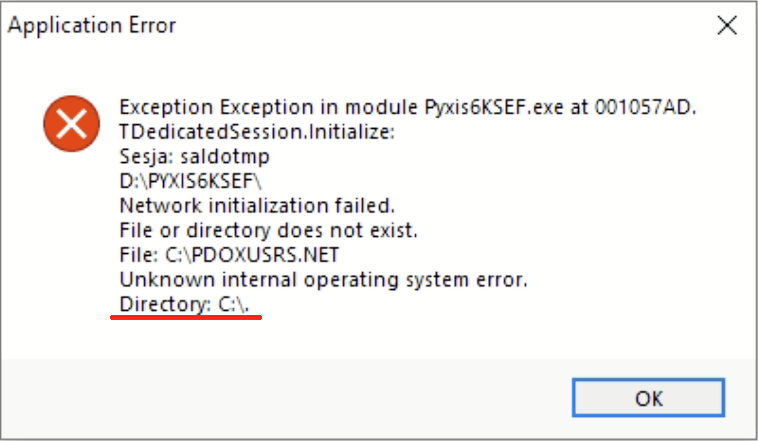
Task: Click the red underline below Directory
Action: 185,317
